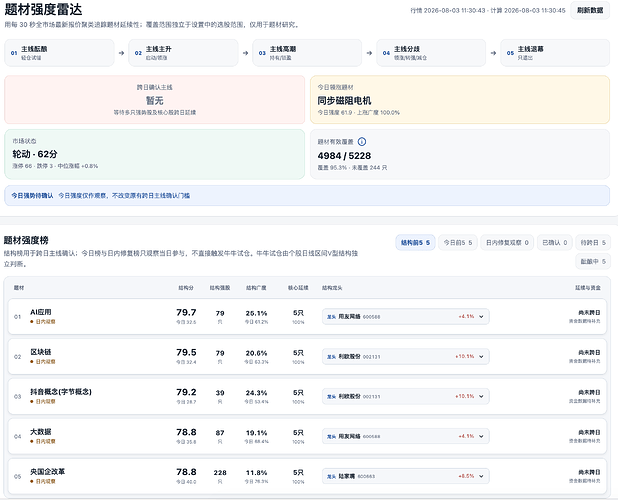Click the theme name 区块链
The width and height of the screenshot is (618, 500).
[x=41, y=352]
